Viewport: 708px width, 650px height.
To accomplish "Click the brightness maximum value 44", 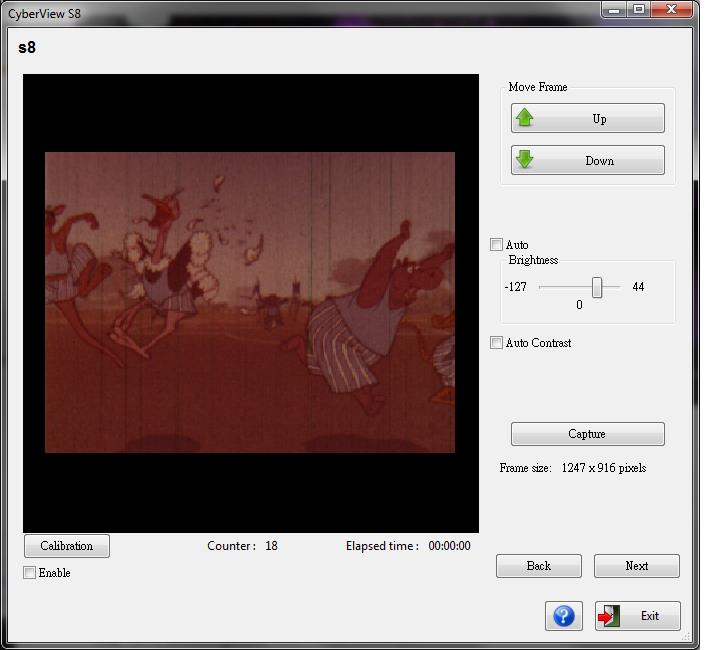I will pyautogui.click(x=638, y=287).
